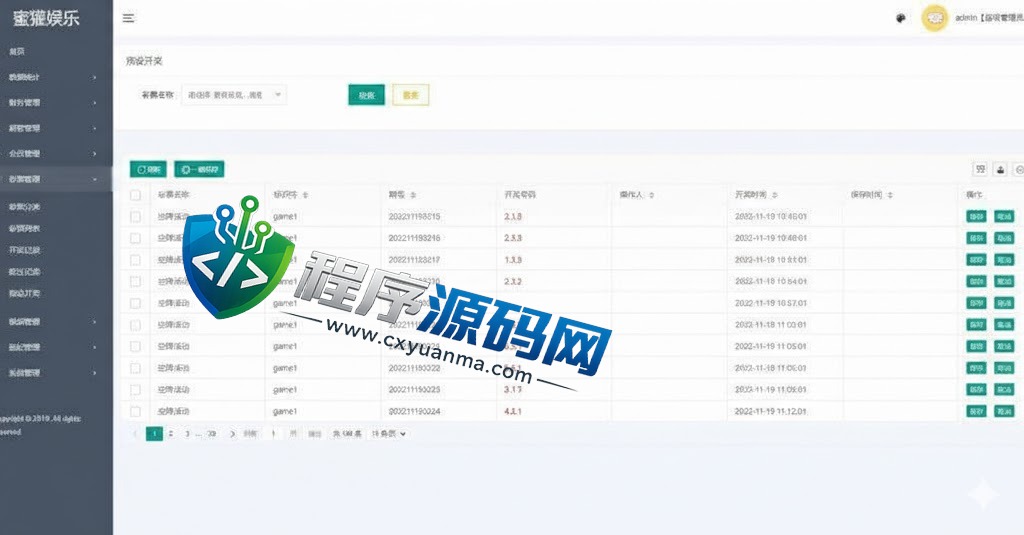The width and height of the screenshot is (1024, 535).
Task: Open the column filter icon above table
Action: tap(980, 169)
